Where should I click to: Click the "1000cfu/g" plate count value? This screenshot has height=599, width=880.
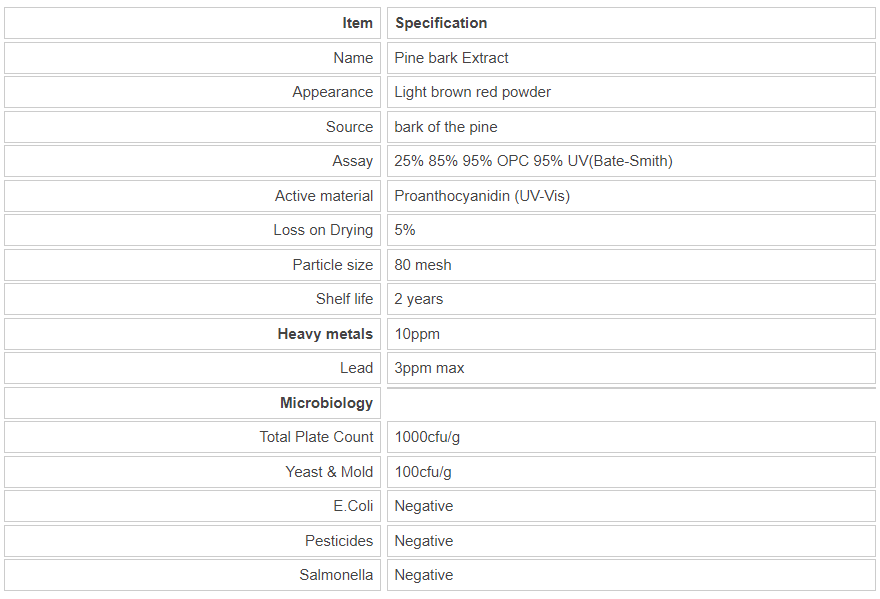tap(427, 437)
